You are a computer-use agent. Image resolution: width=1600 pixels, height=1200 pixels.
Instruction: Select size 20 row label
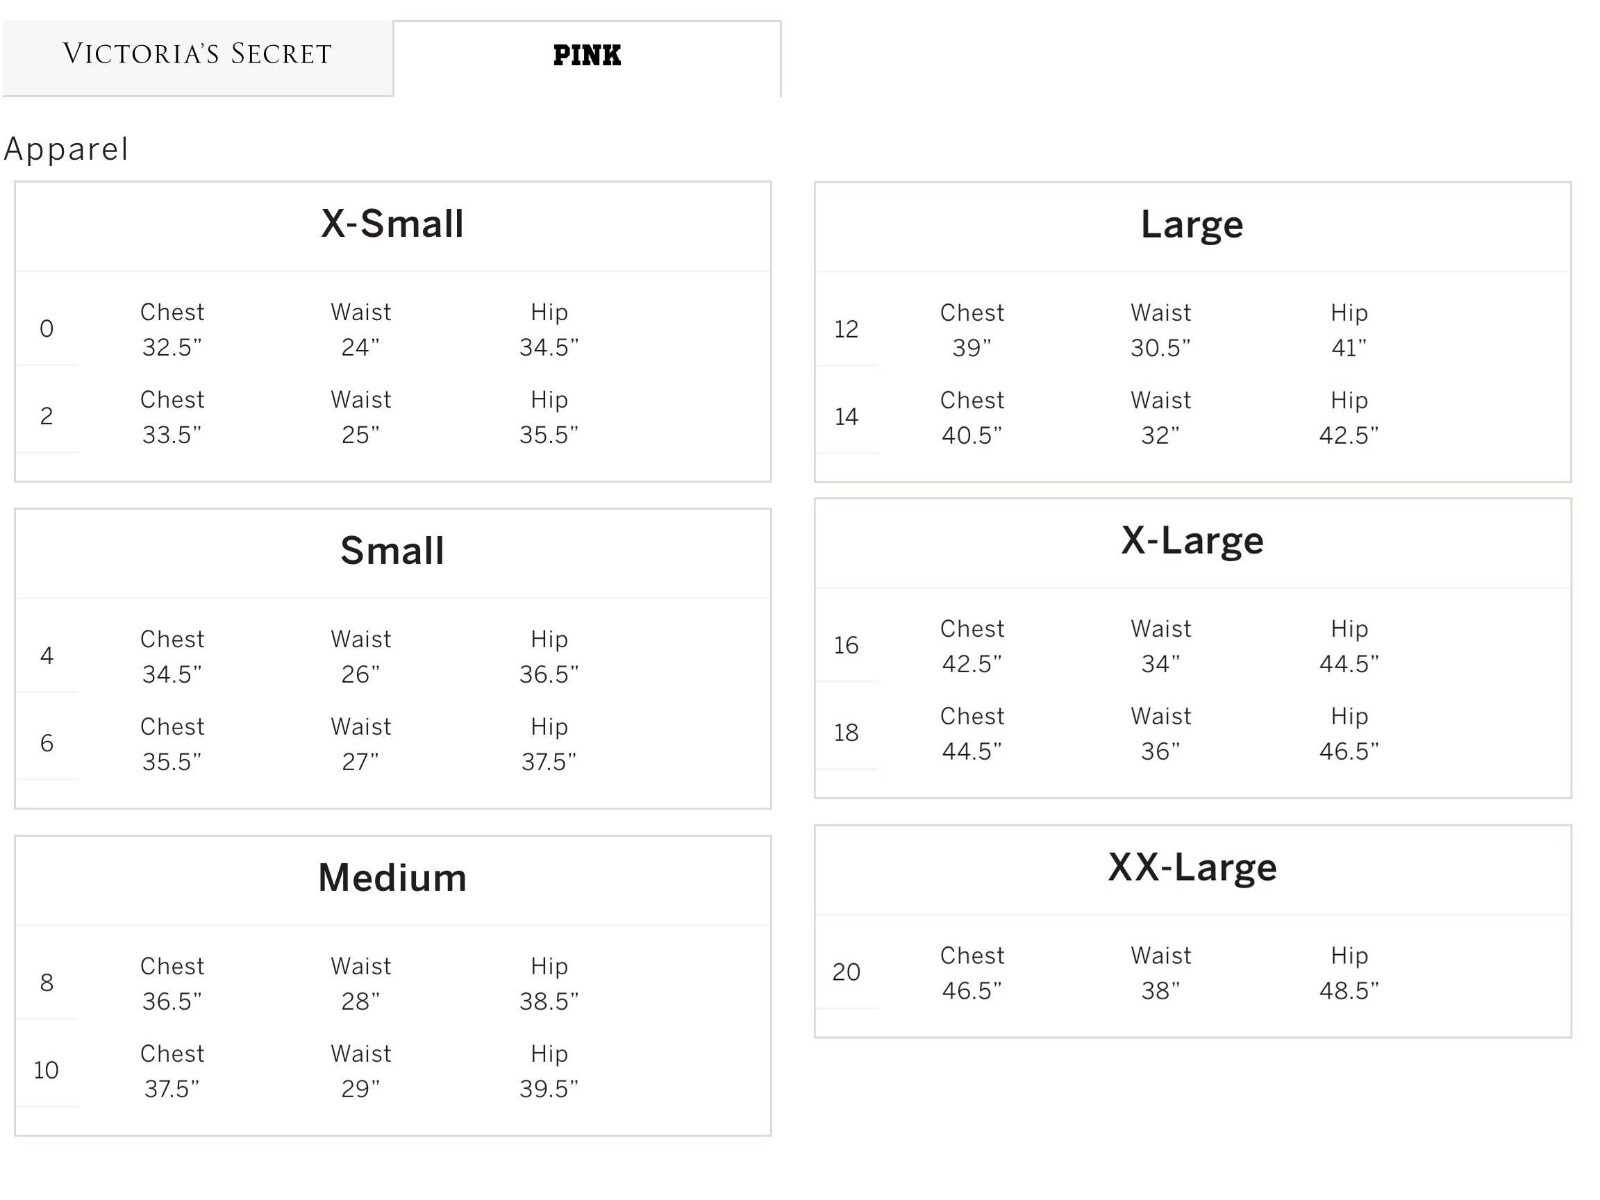(846, 972)
